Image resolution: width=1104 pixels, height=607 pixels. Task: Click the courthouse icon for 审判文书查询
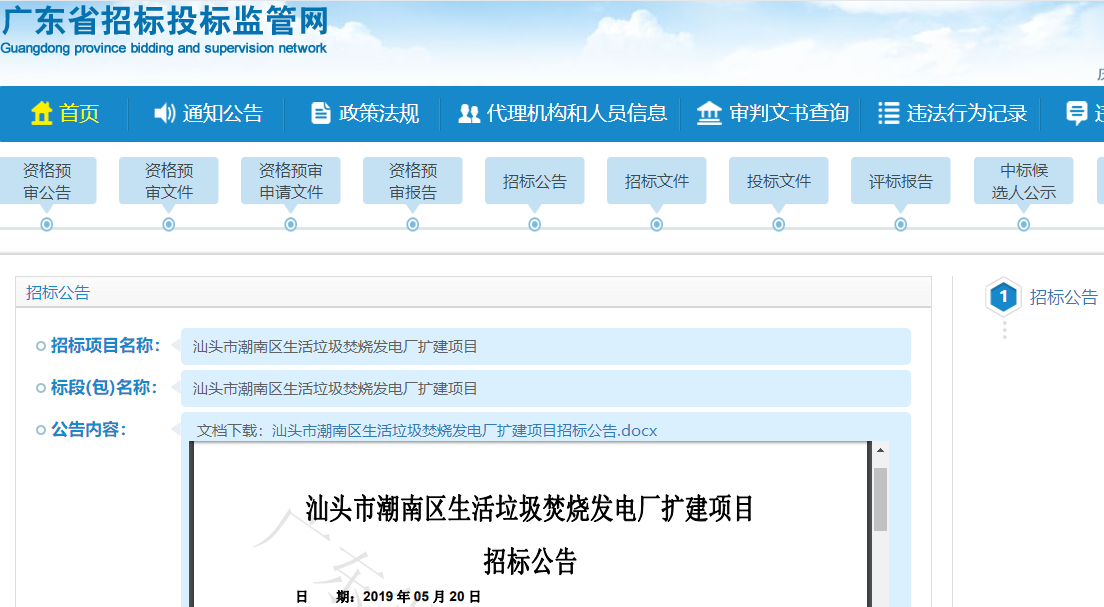[709, 114]
